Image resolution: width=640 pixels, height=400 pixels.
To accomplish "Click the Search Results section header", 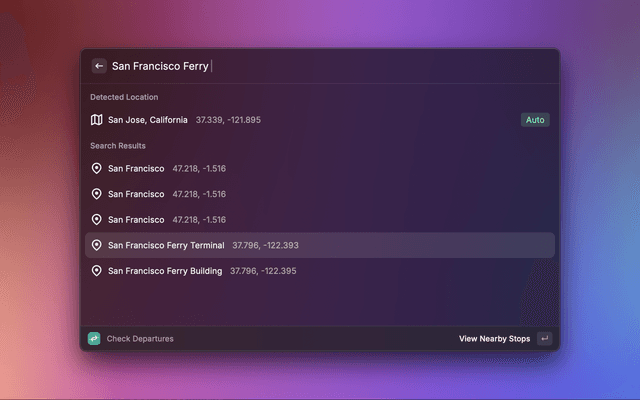I will pyautogui.click(x=118, y=146).
